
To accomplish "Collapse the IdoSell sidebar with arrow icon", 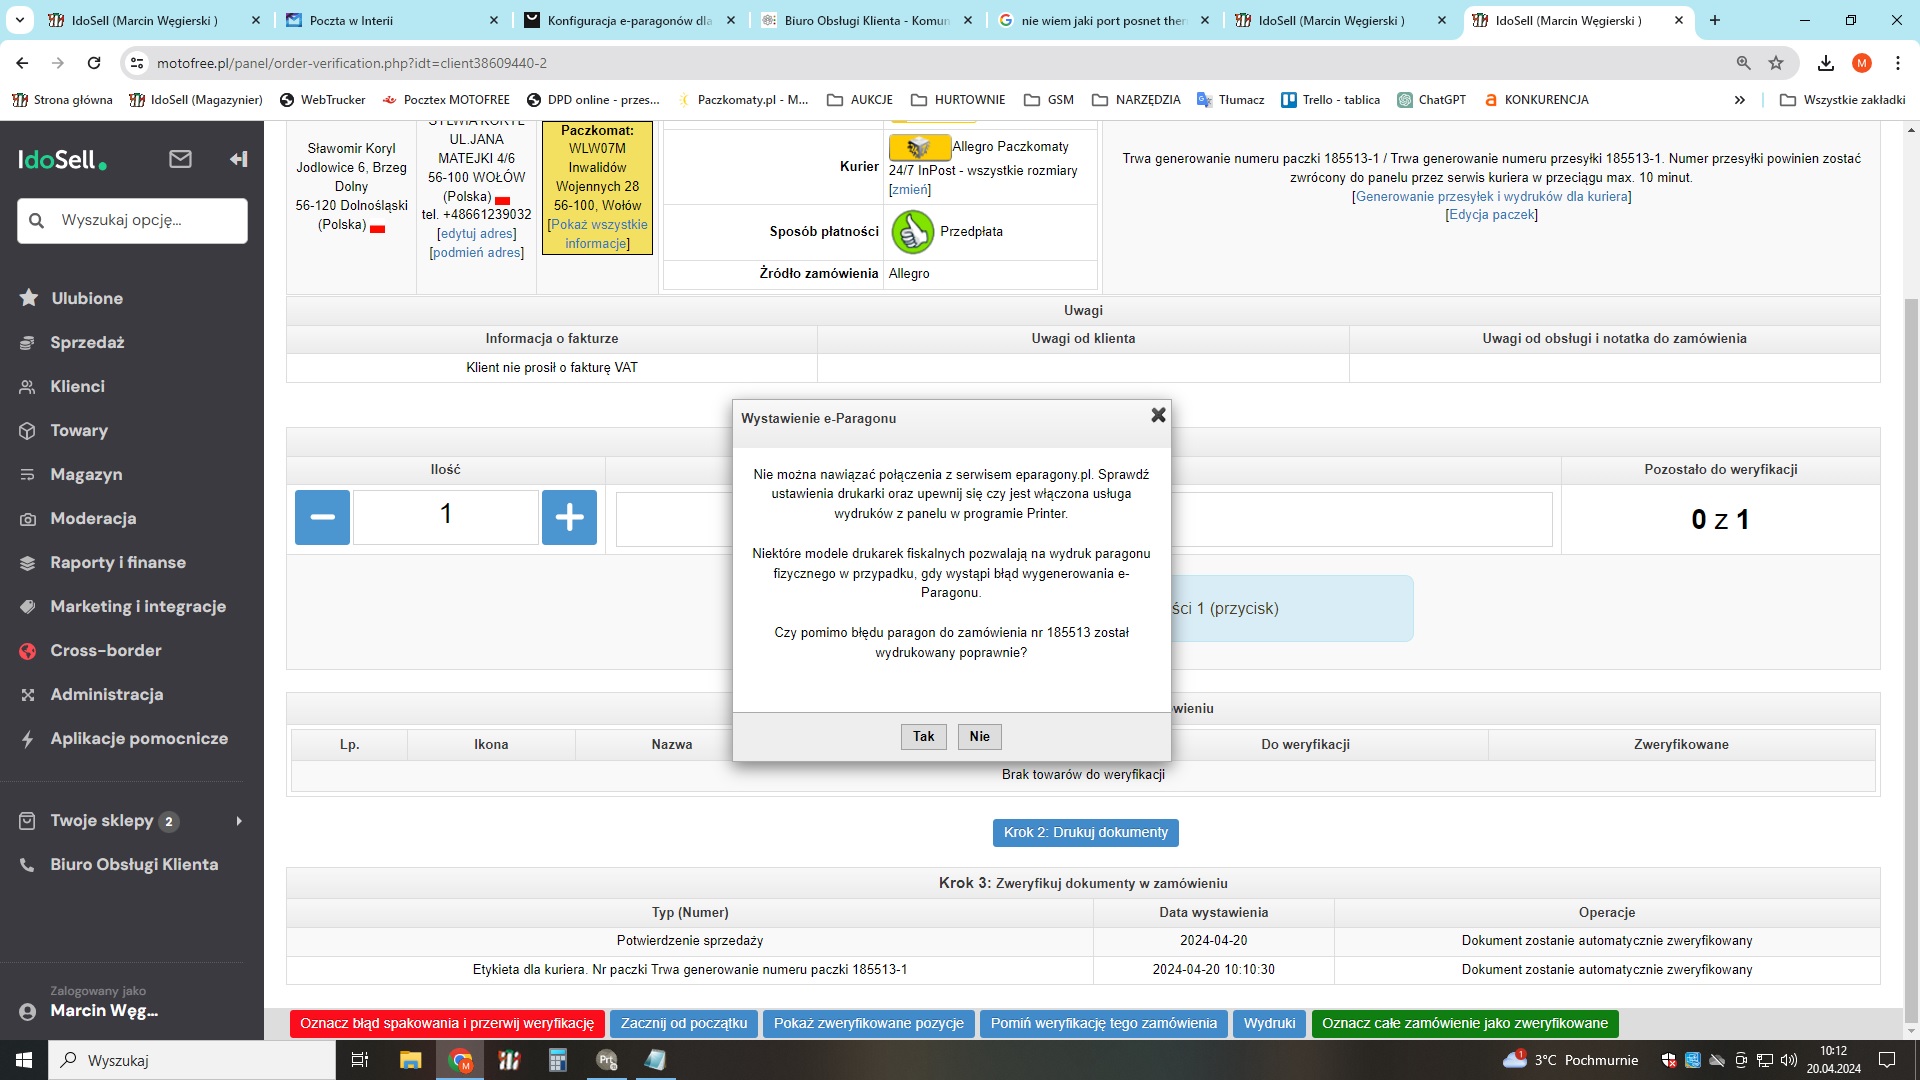I will (238, 159).
